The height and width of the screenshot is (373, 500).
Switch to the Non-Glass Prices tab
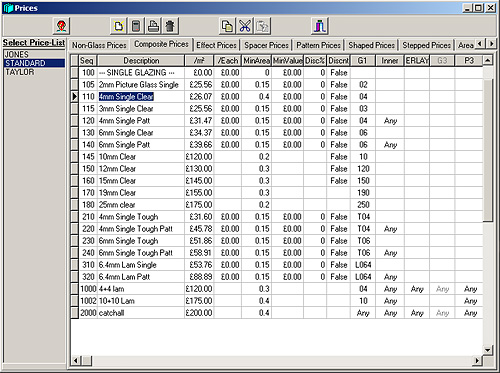tap(99, 45)
